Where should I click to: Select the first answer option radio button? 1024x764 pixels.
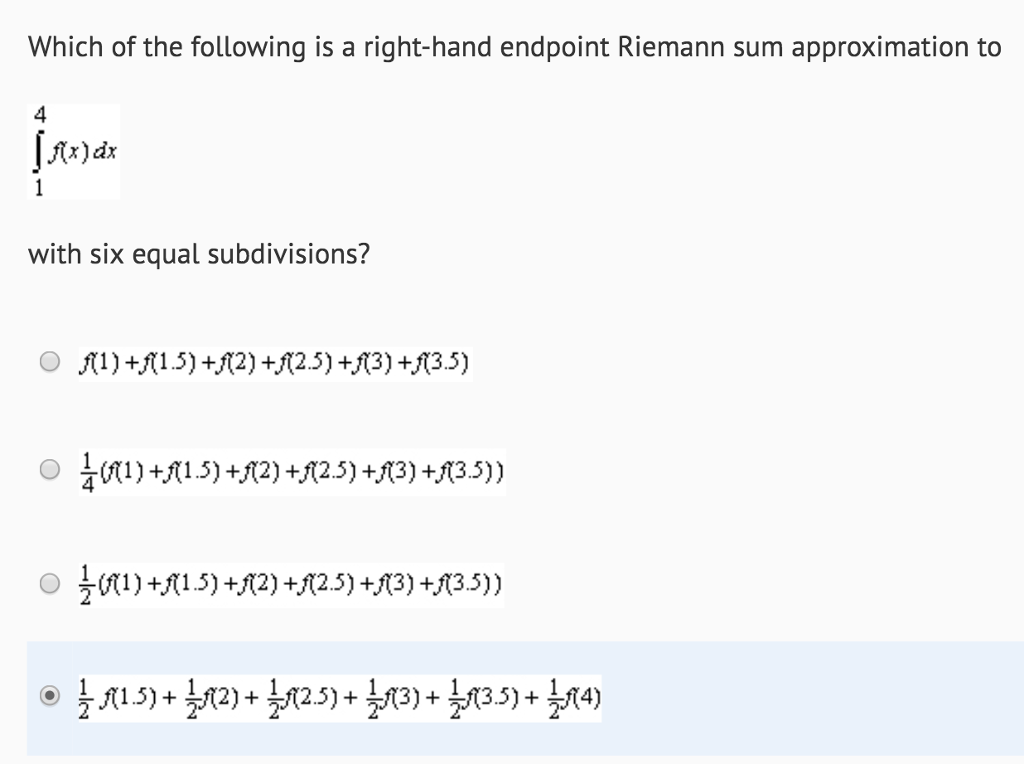click(49, 361)
